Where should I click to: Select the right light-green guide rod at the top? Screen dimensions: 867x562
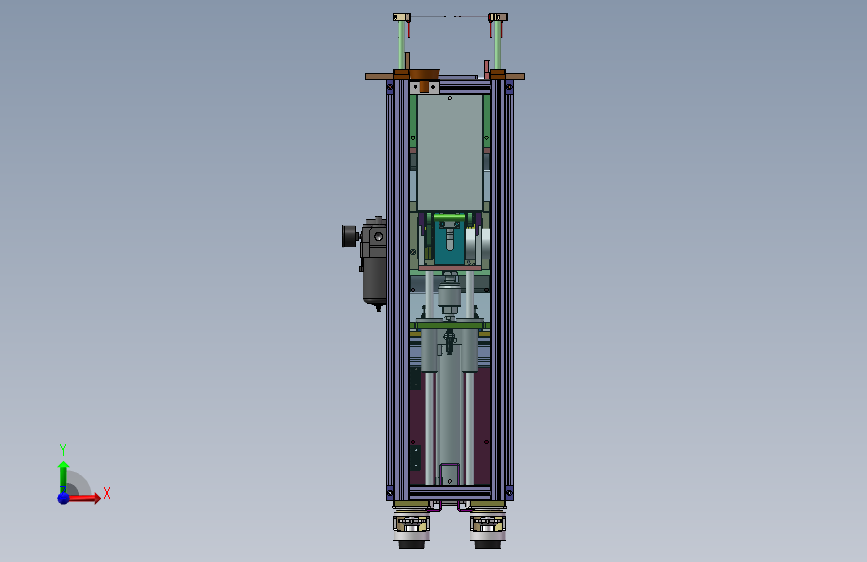click(x=498, y=45)
